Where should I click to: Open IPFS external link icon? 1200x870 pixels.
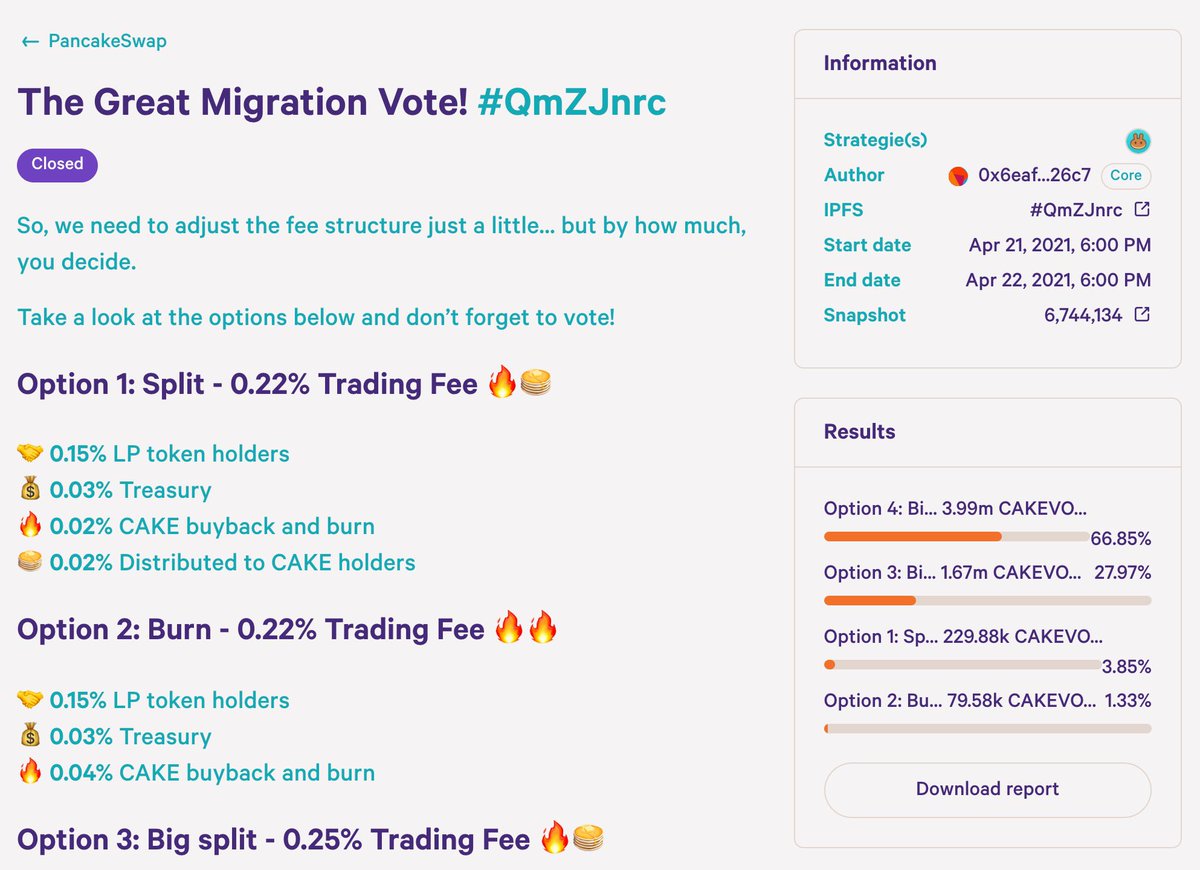point(1142,210)
